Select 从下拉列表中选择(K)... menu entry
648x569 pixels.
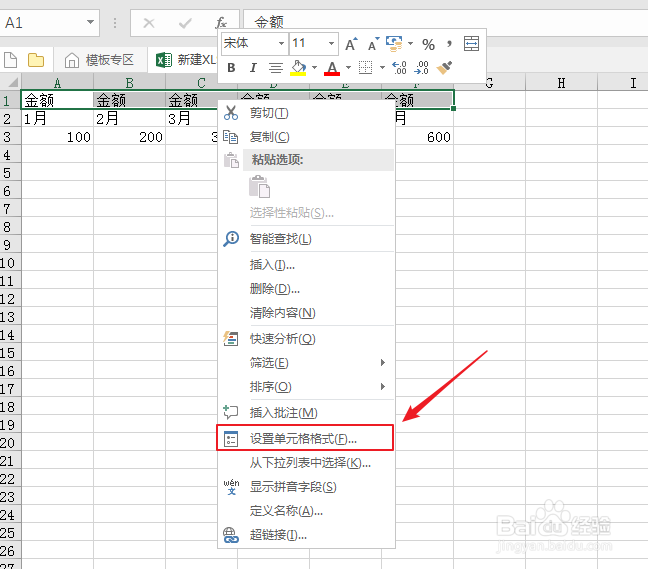(x=306, y=462)
